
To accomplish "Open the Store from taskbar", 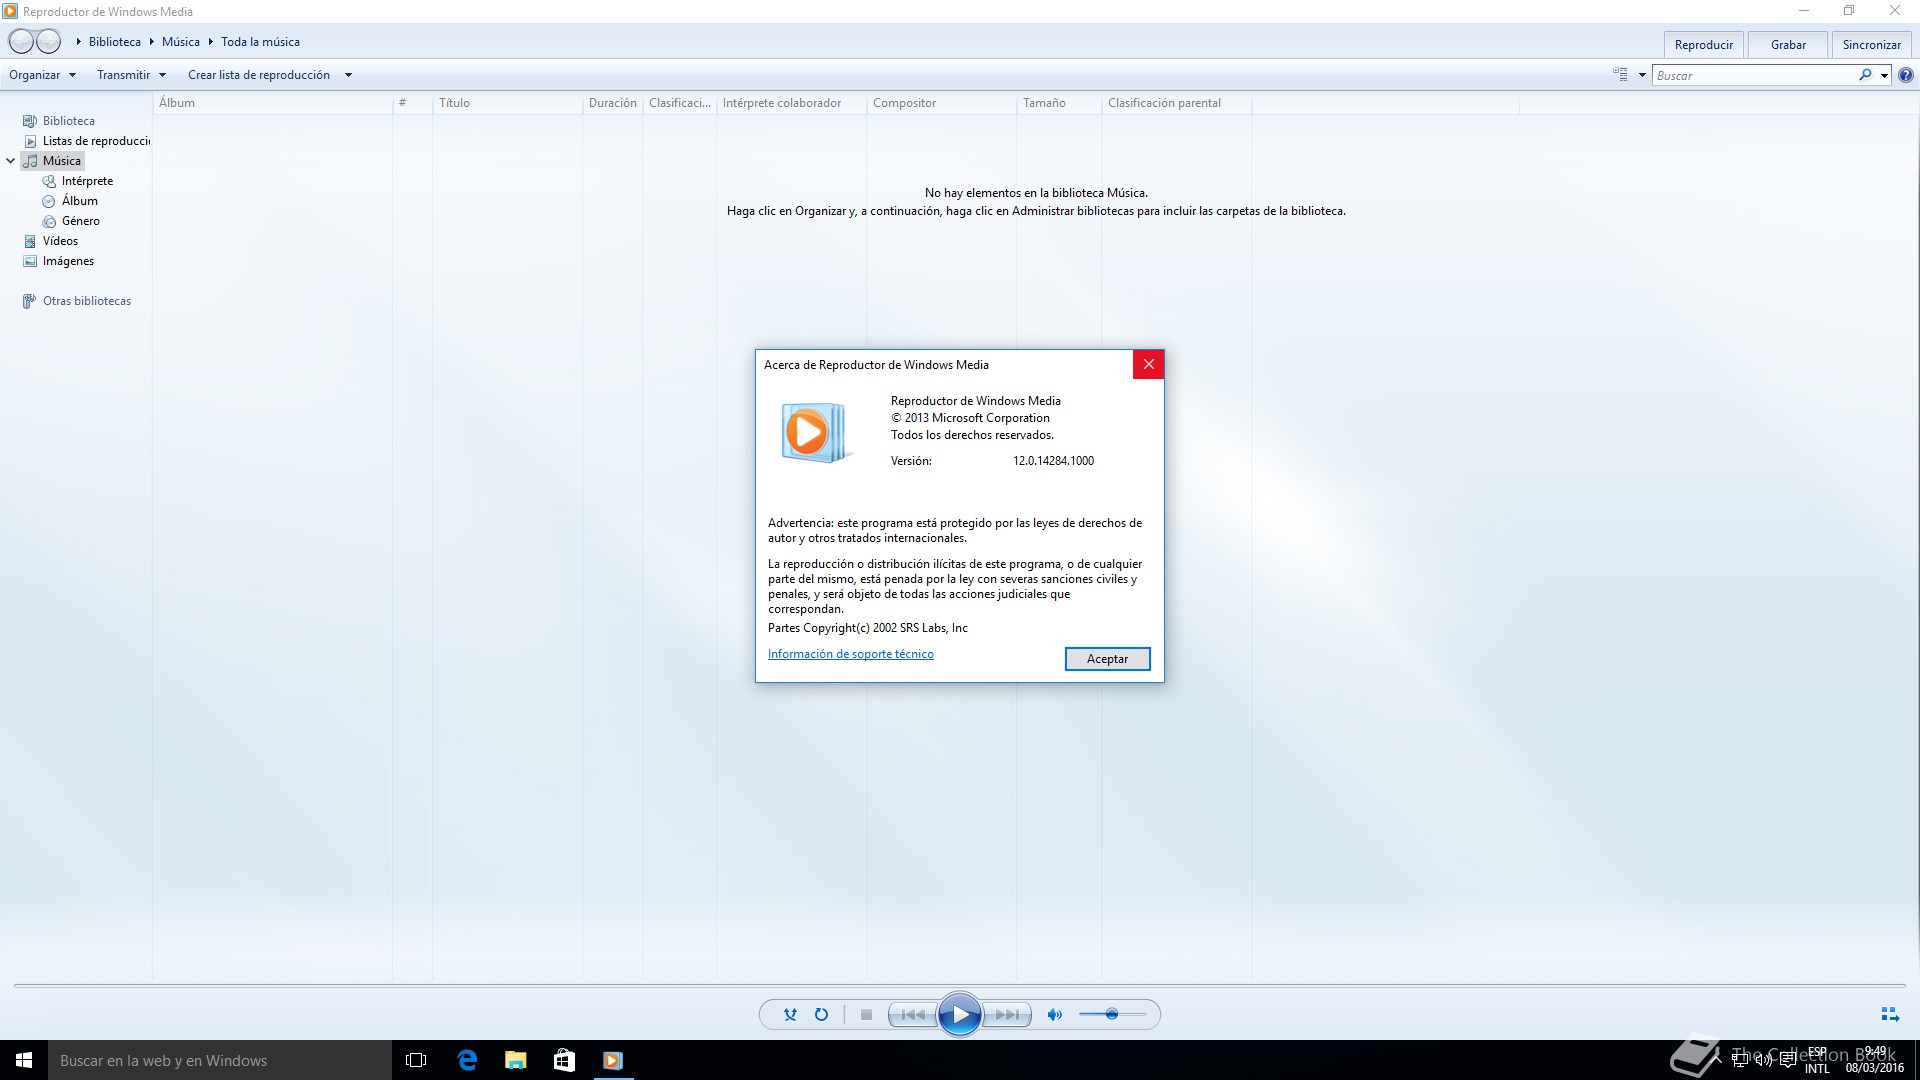I will pyautogui.click(x=564, y=1060).
